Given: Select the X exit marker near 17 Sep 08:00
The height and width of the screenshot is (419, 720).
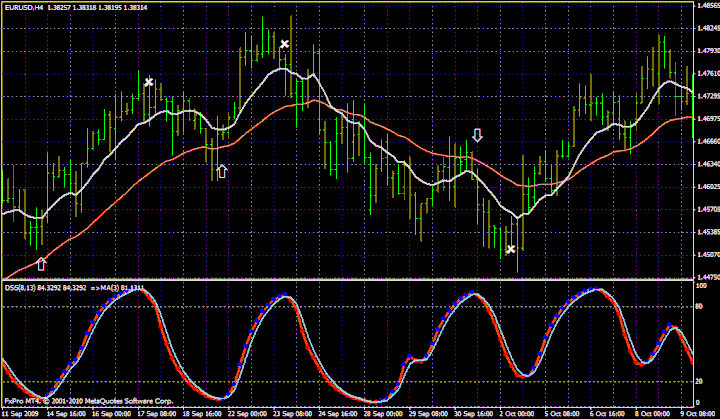Looking at the screenshot, I should tap(149, 82).
